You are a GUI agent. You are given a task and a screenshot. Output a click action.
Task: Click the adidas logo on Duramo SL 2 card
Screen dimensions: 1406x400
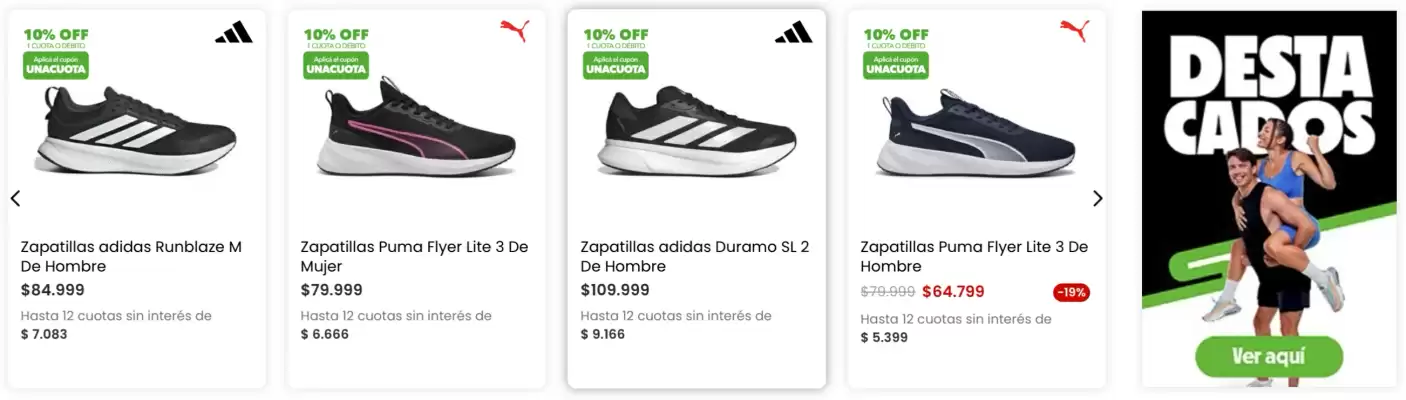793,33
